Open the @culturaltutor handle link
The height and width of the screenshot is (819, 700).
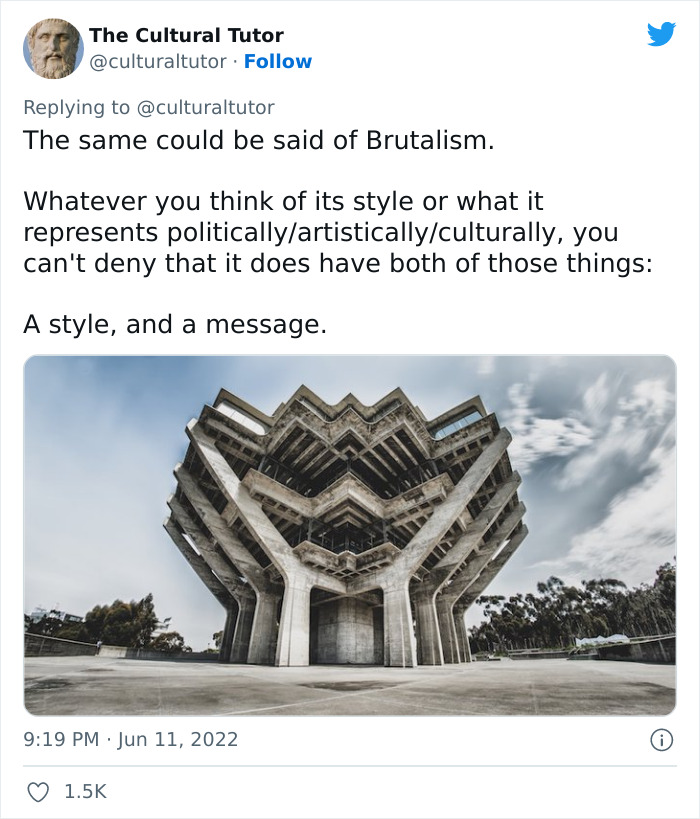(155, 61)
